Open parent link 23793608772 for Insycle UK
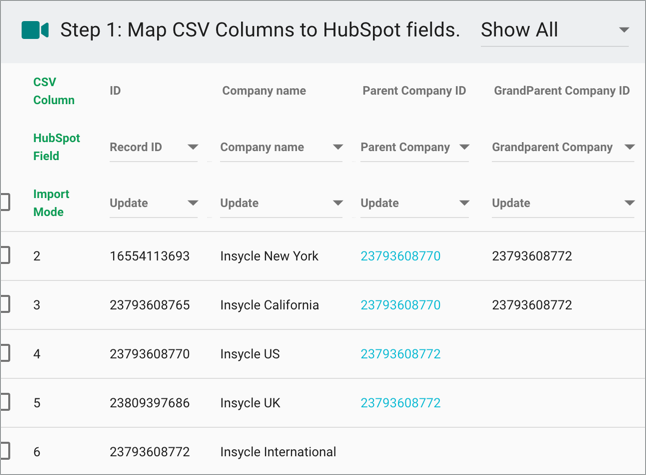The width and height of the screenshot is (646, 475). click(400, 403)
